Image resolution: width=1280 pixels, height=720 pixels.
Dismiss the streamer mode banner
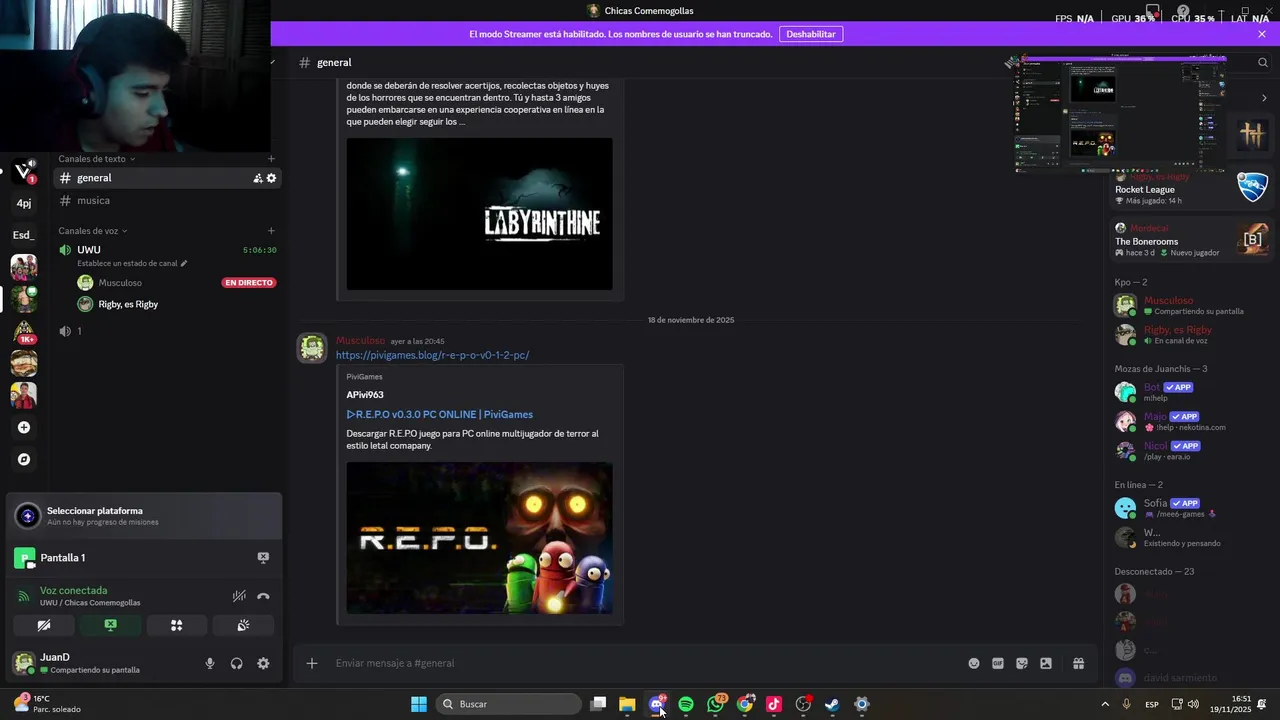coord(1262,34)
